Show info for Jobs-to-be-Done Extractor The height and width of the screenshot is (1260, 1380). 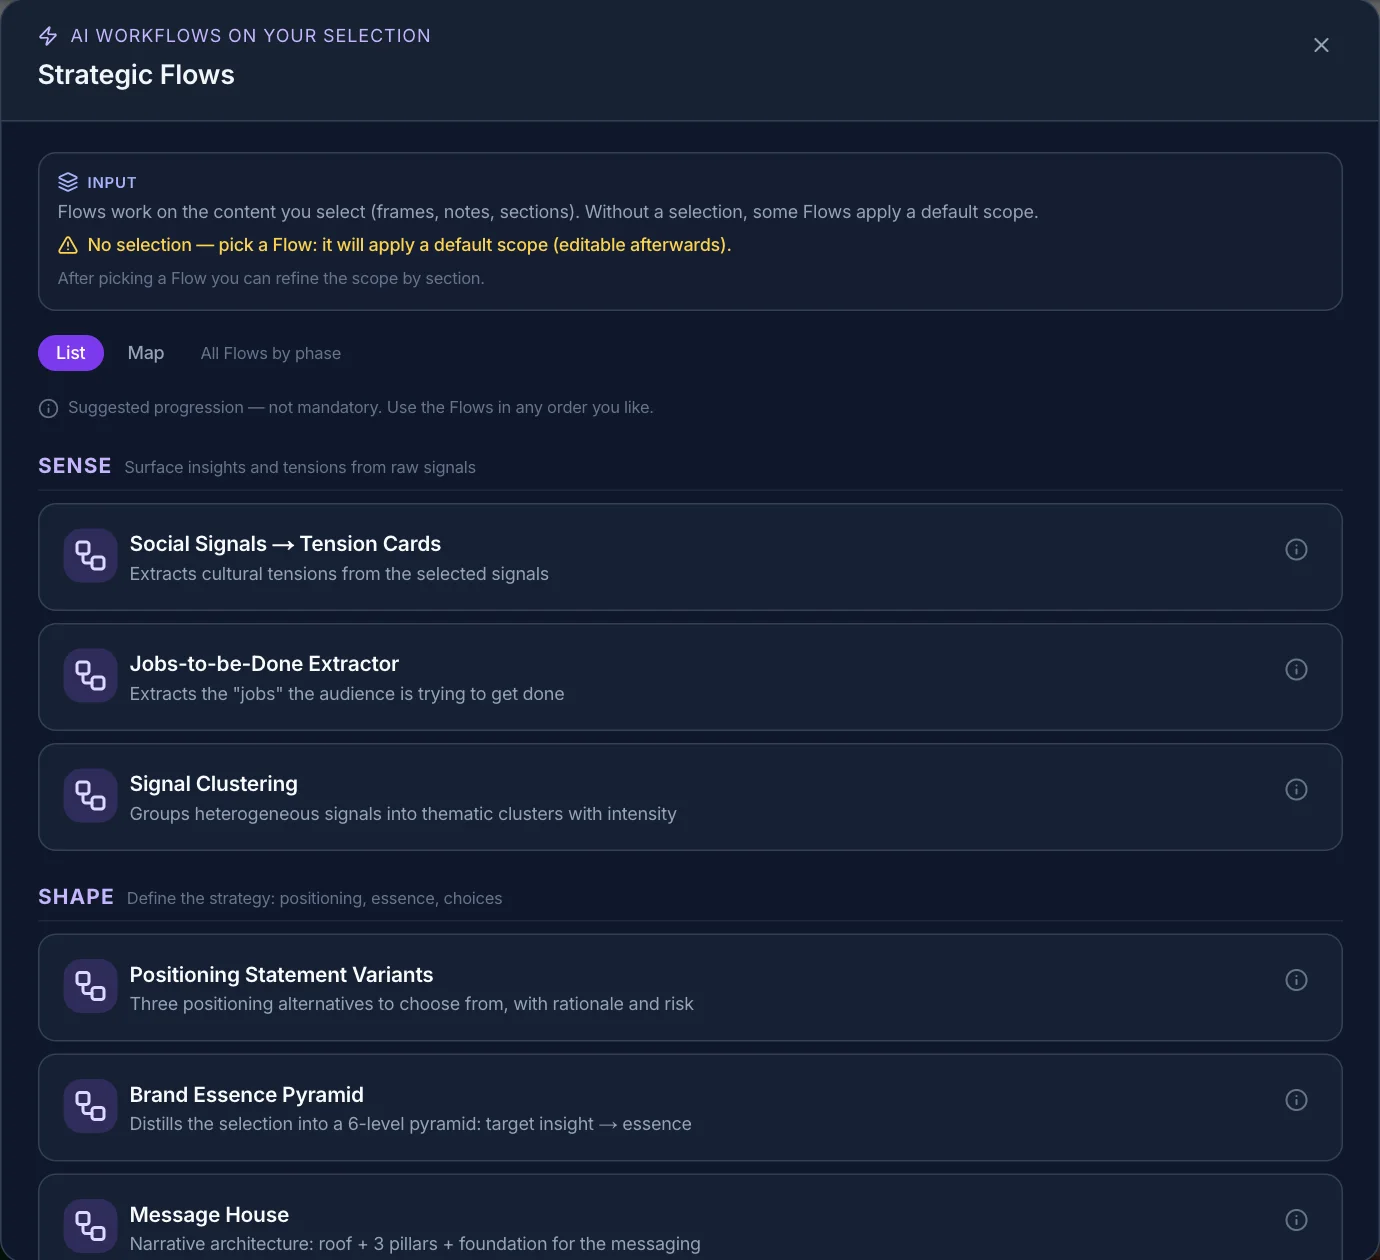1296,669
